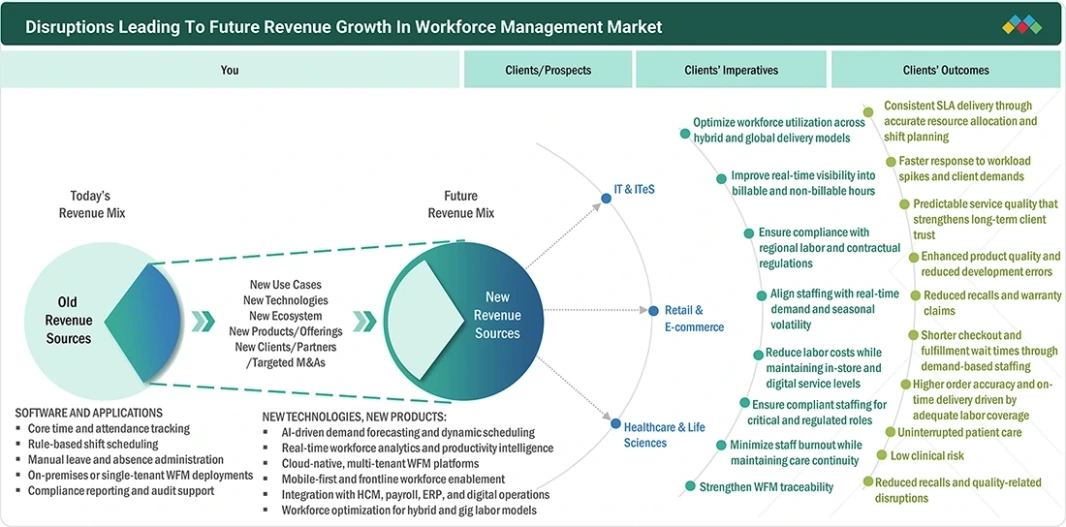1066x527 pixels.
Task: Click the olive dot beside Predictable service quality
Action: [904, 204]
